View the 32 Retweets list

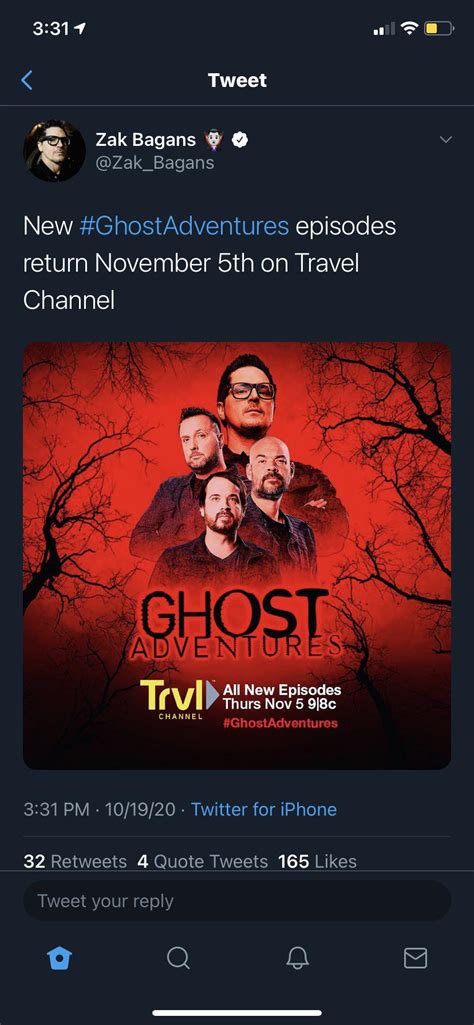[x=75, y=862]
